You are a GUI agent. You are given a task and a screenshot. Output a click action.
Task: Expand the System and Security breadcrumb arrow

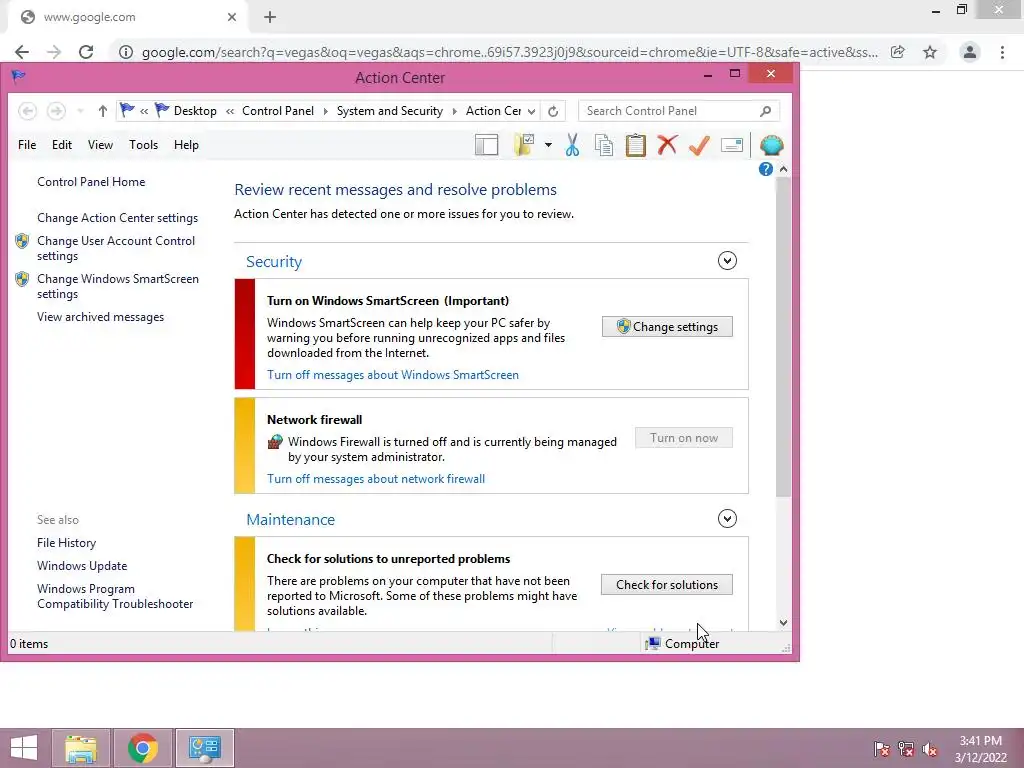[455, 111]
